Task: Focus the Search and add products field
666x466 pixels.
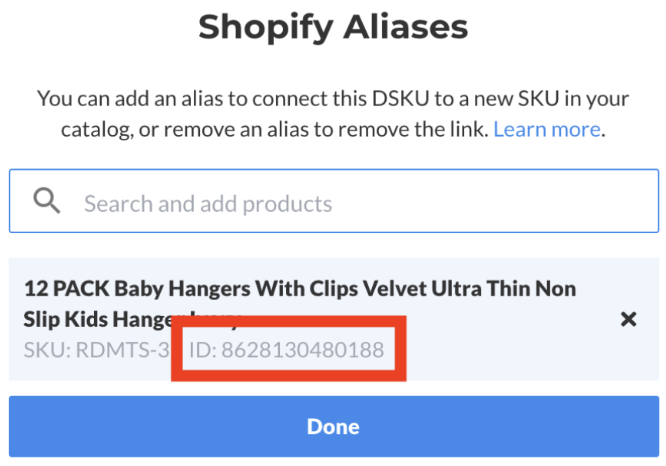Action: pyautogui.click(x=334, y=201)
